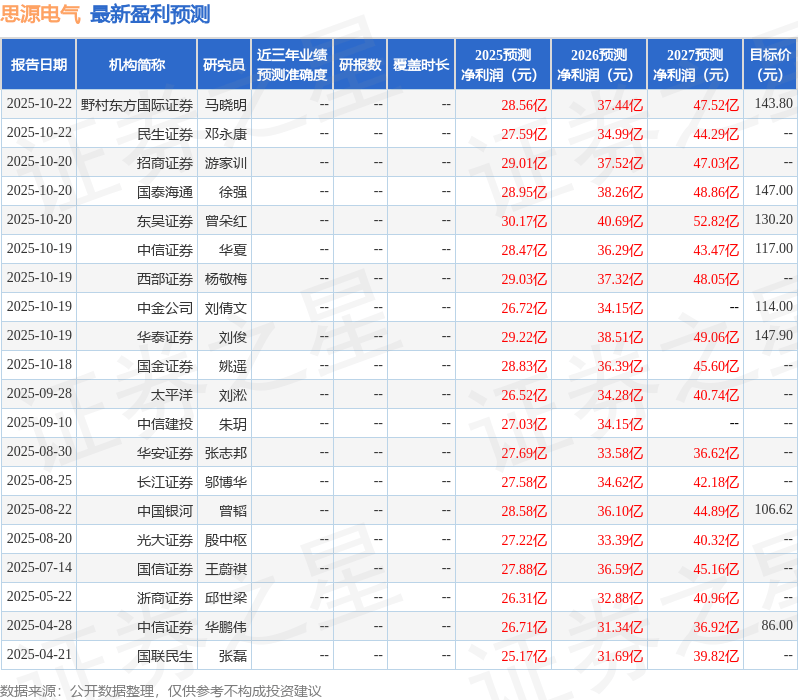798x700 pixels.
Task: Select the 中国银河 institution cell
Action: [x=136, y=511]
